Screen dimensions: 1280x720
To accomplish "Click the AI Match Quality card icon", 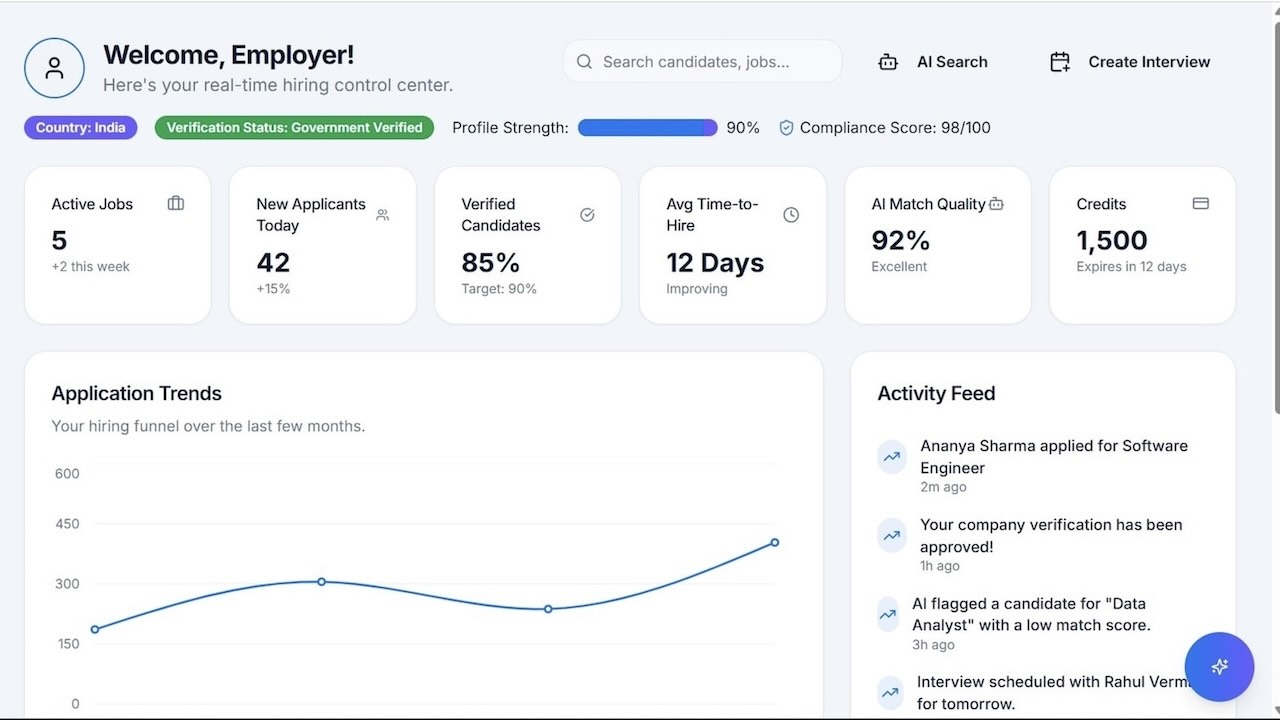I will coord(996,202).
